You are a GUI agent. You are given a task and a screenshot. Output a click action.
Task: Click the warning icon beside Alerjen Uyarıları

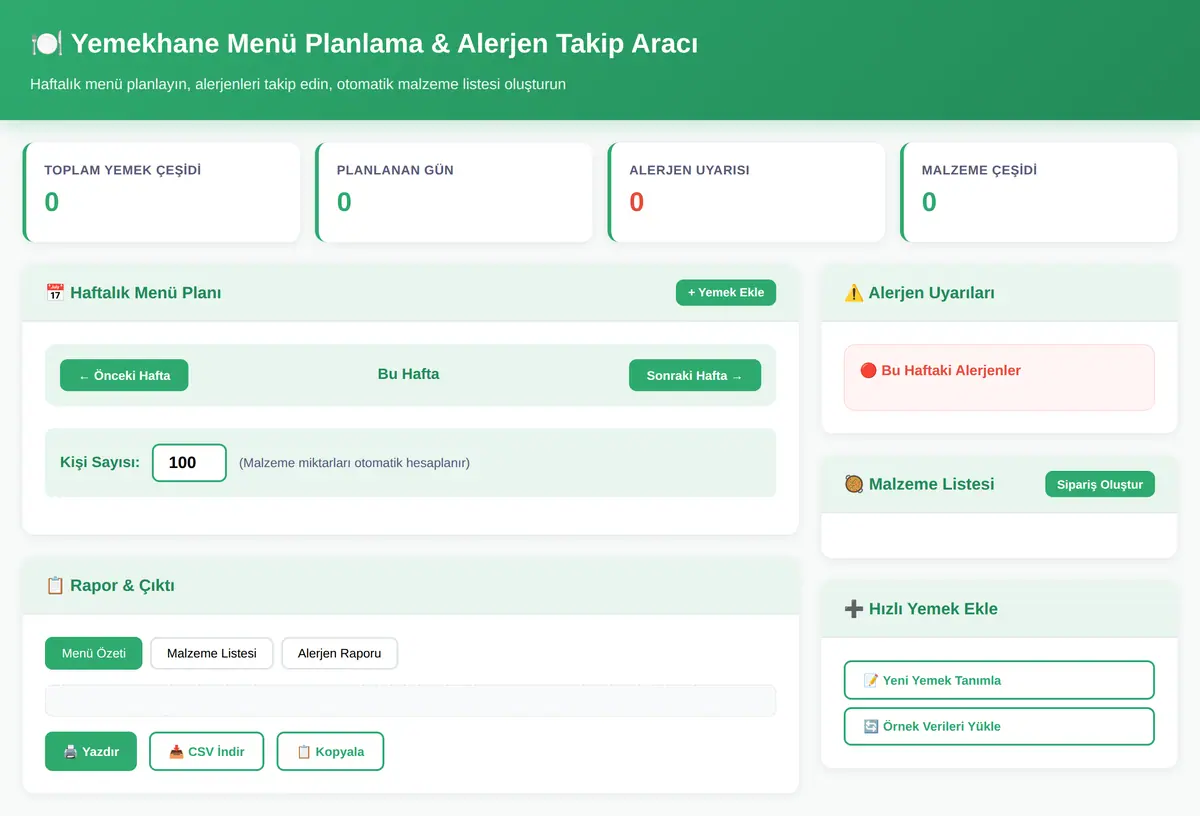tap(853, 293)
